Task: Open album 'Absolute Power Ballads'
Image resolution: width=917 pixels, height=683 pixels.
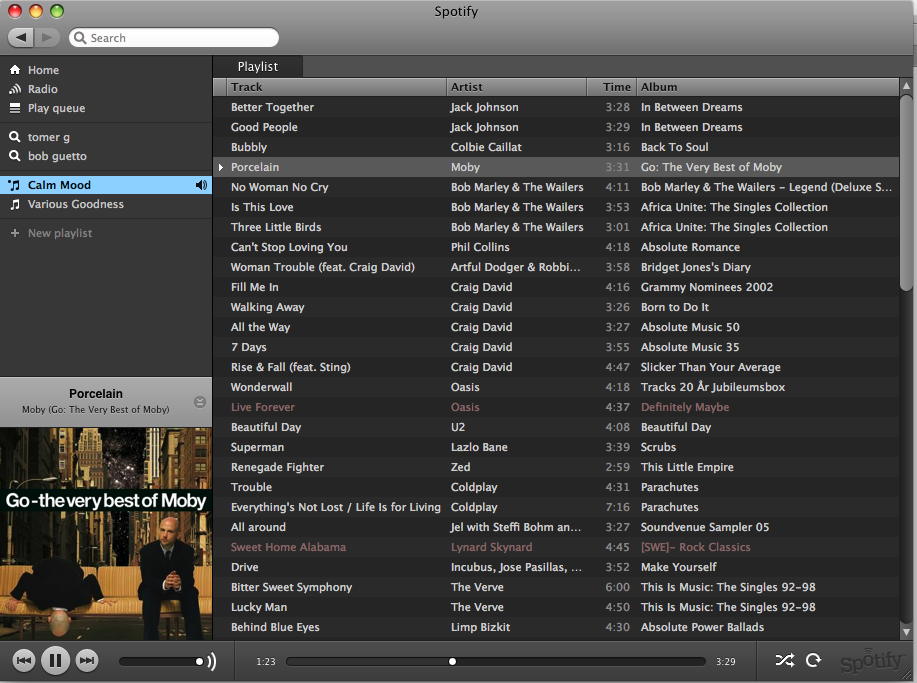Action: pos(702,627)
